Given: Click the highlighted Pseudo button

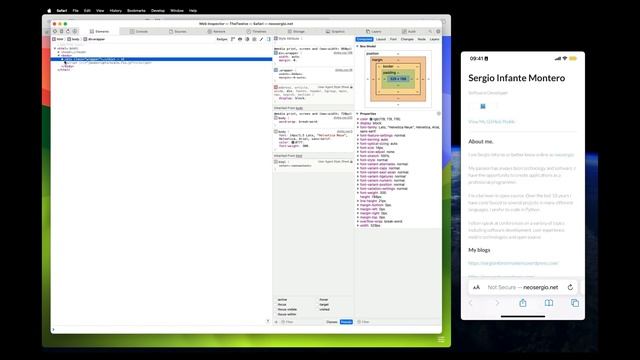Looking at the screenshot, I should [x=346, y=322].
